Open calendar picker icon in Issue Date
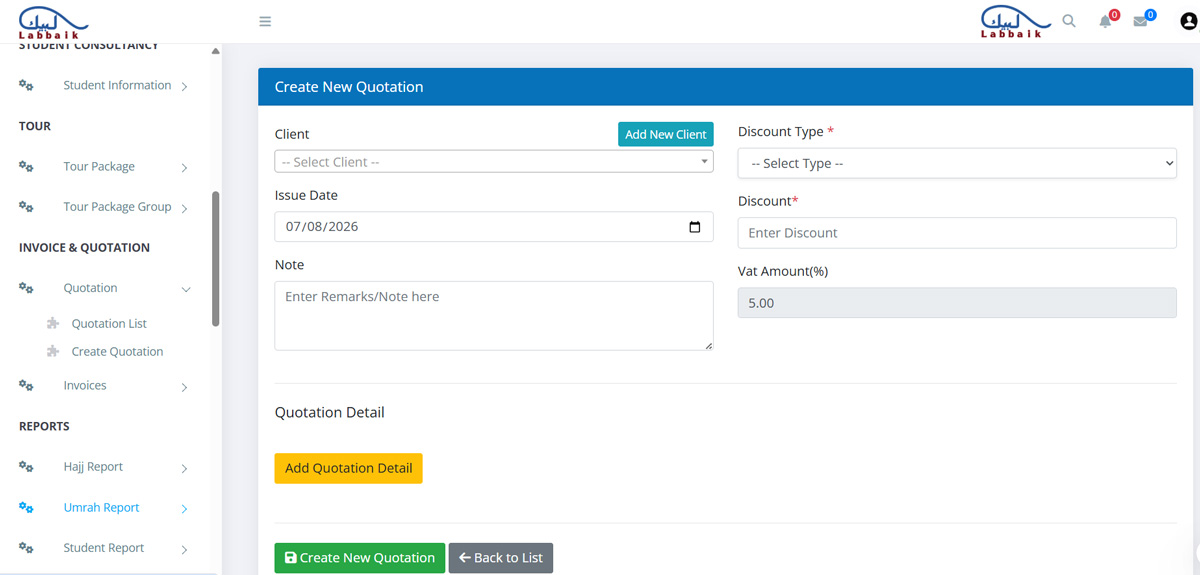 tap(695, 227)
